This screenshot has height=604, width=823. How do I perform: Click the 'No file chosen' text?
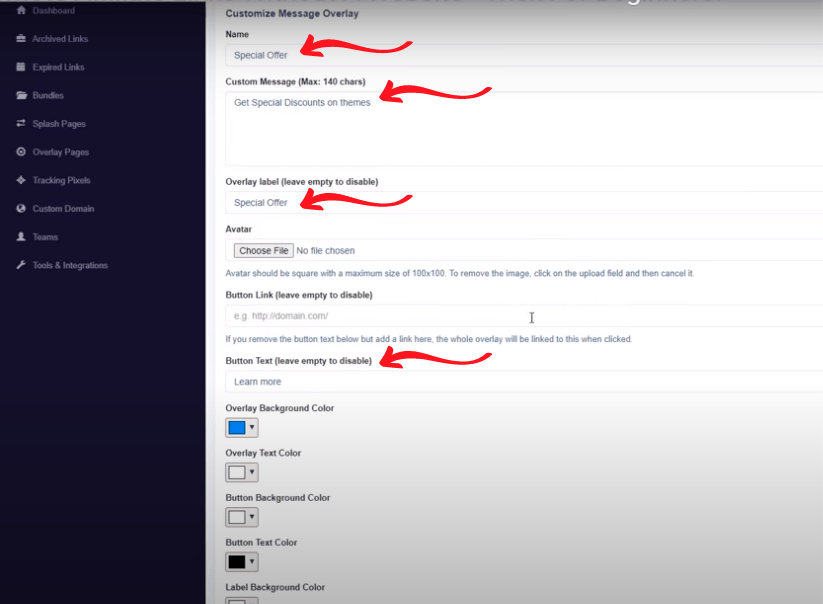[x=325, y=251]
